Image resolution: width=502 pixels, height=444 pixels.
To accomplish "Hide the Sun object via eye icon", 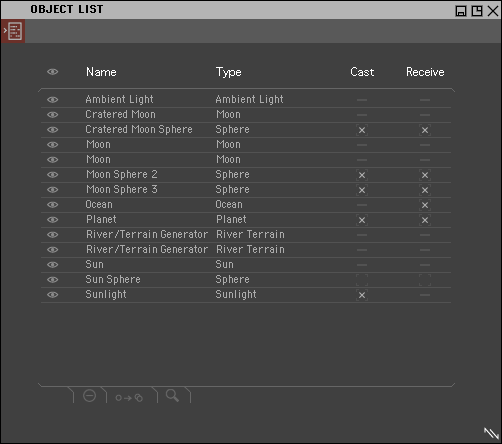I will pyautogui.click(x=53, y=264).
